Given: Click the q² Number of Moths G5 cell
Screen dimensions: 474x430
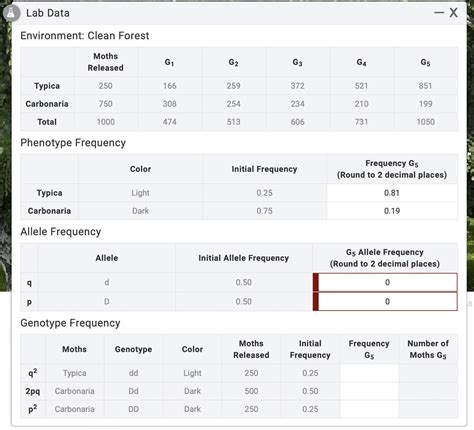Looking at the screenshot, I should [428, 373].
